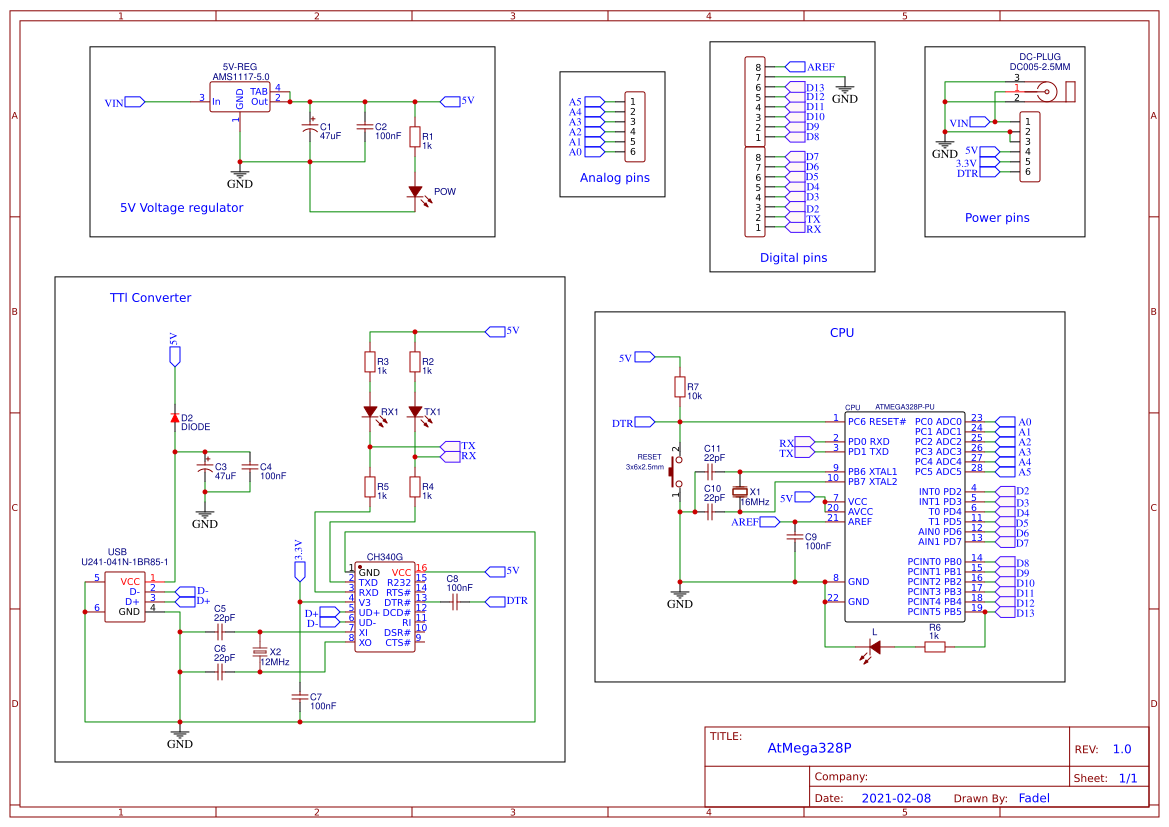
Task: Select the DC005-2.5MM plug connector symbol
Action: tap(1044, 90)
